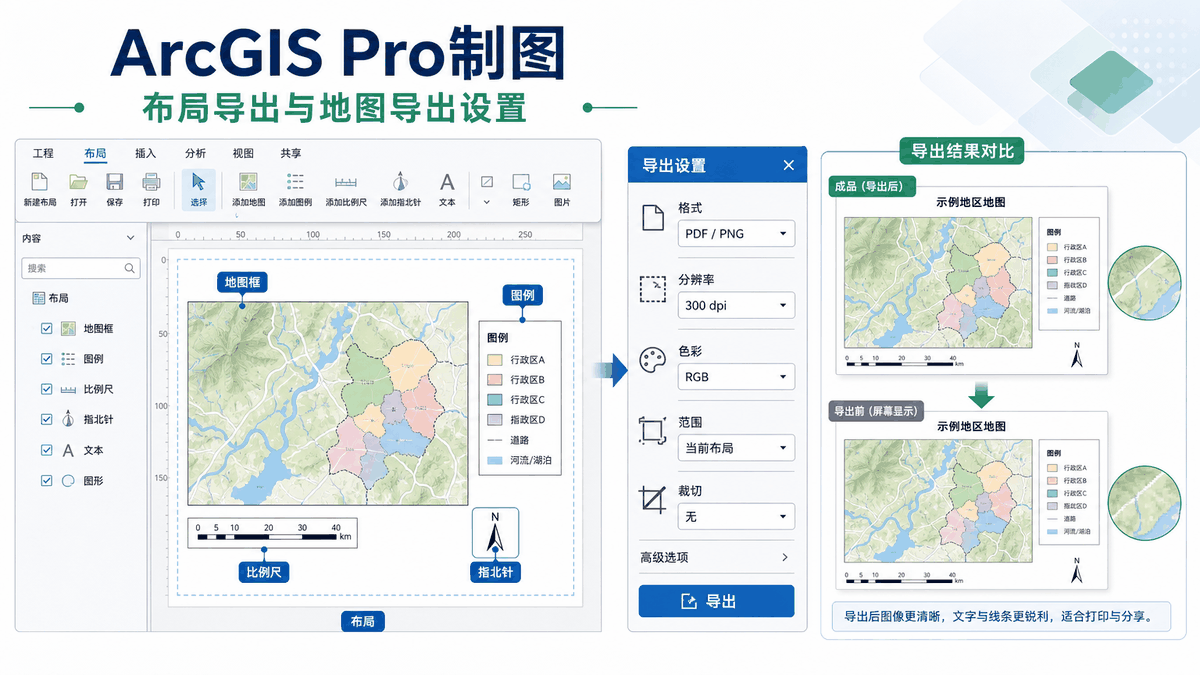Switch to the 工程 ribbon tab

43,153
